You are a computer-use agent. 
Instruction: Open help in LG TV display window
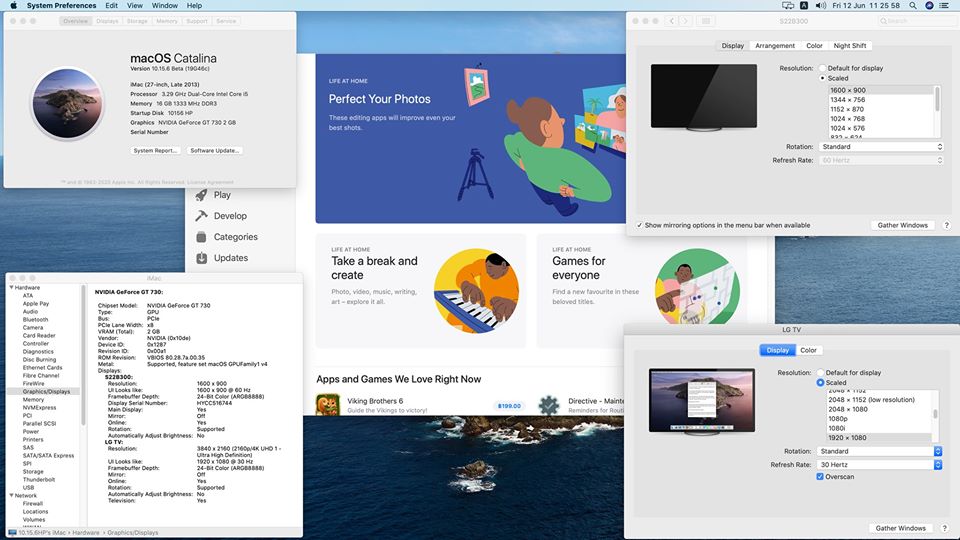pos(945,528)
